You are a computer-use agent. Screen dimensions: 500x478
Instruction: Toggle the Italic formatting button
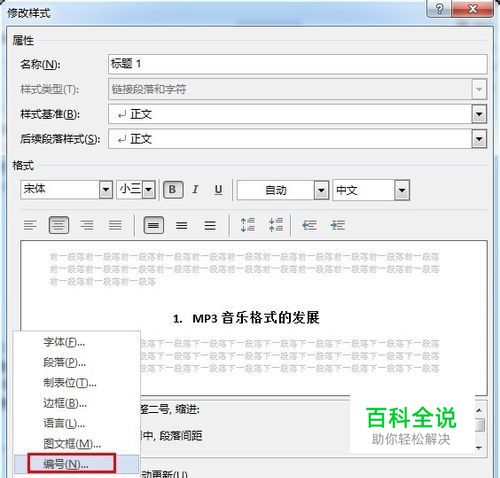(195, 190)
